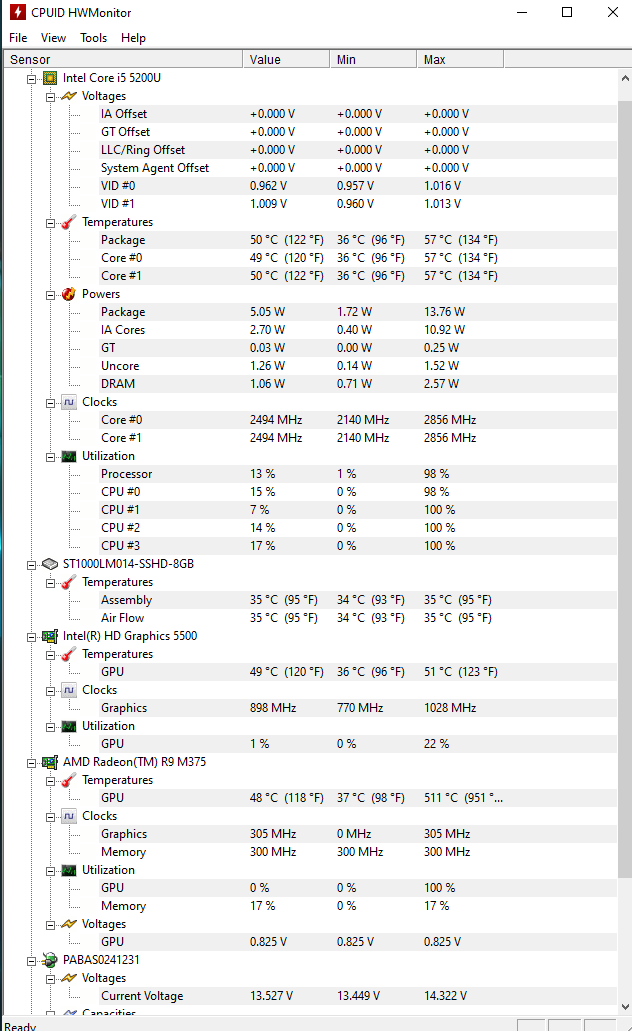Collapse the CPU Voltages group
Viewport: 632px width, 1031px height.
[50, 97]
